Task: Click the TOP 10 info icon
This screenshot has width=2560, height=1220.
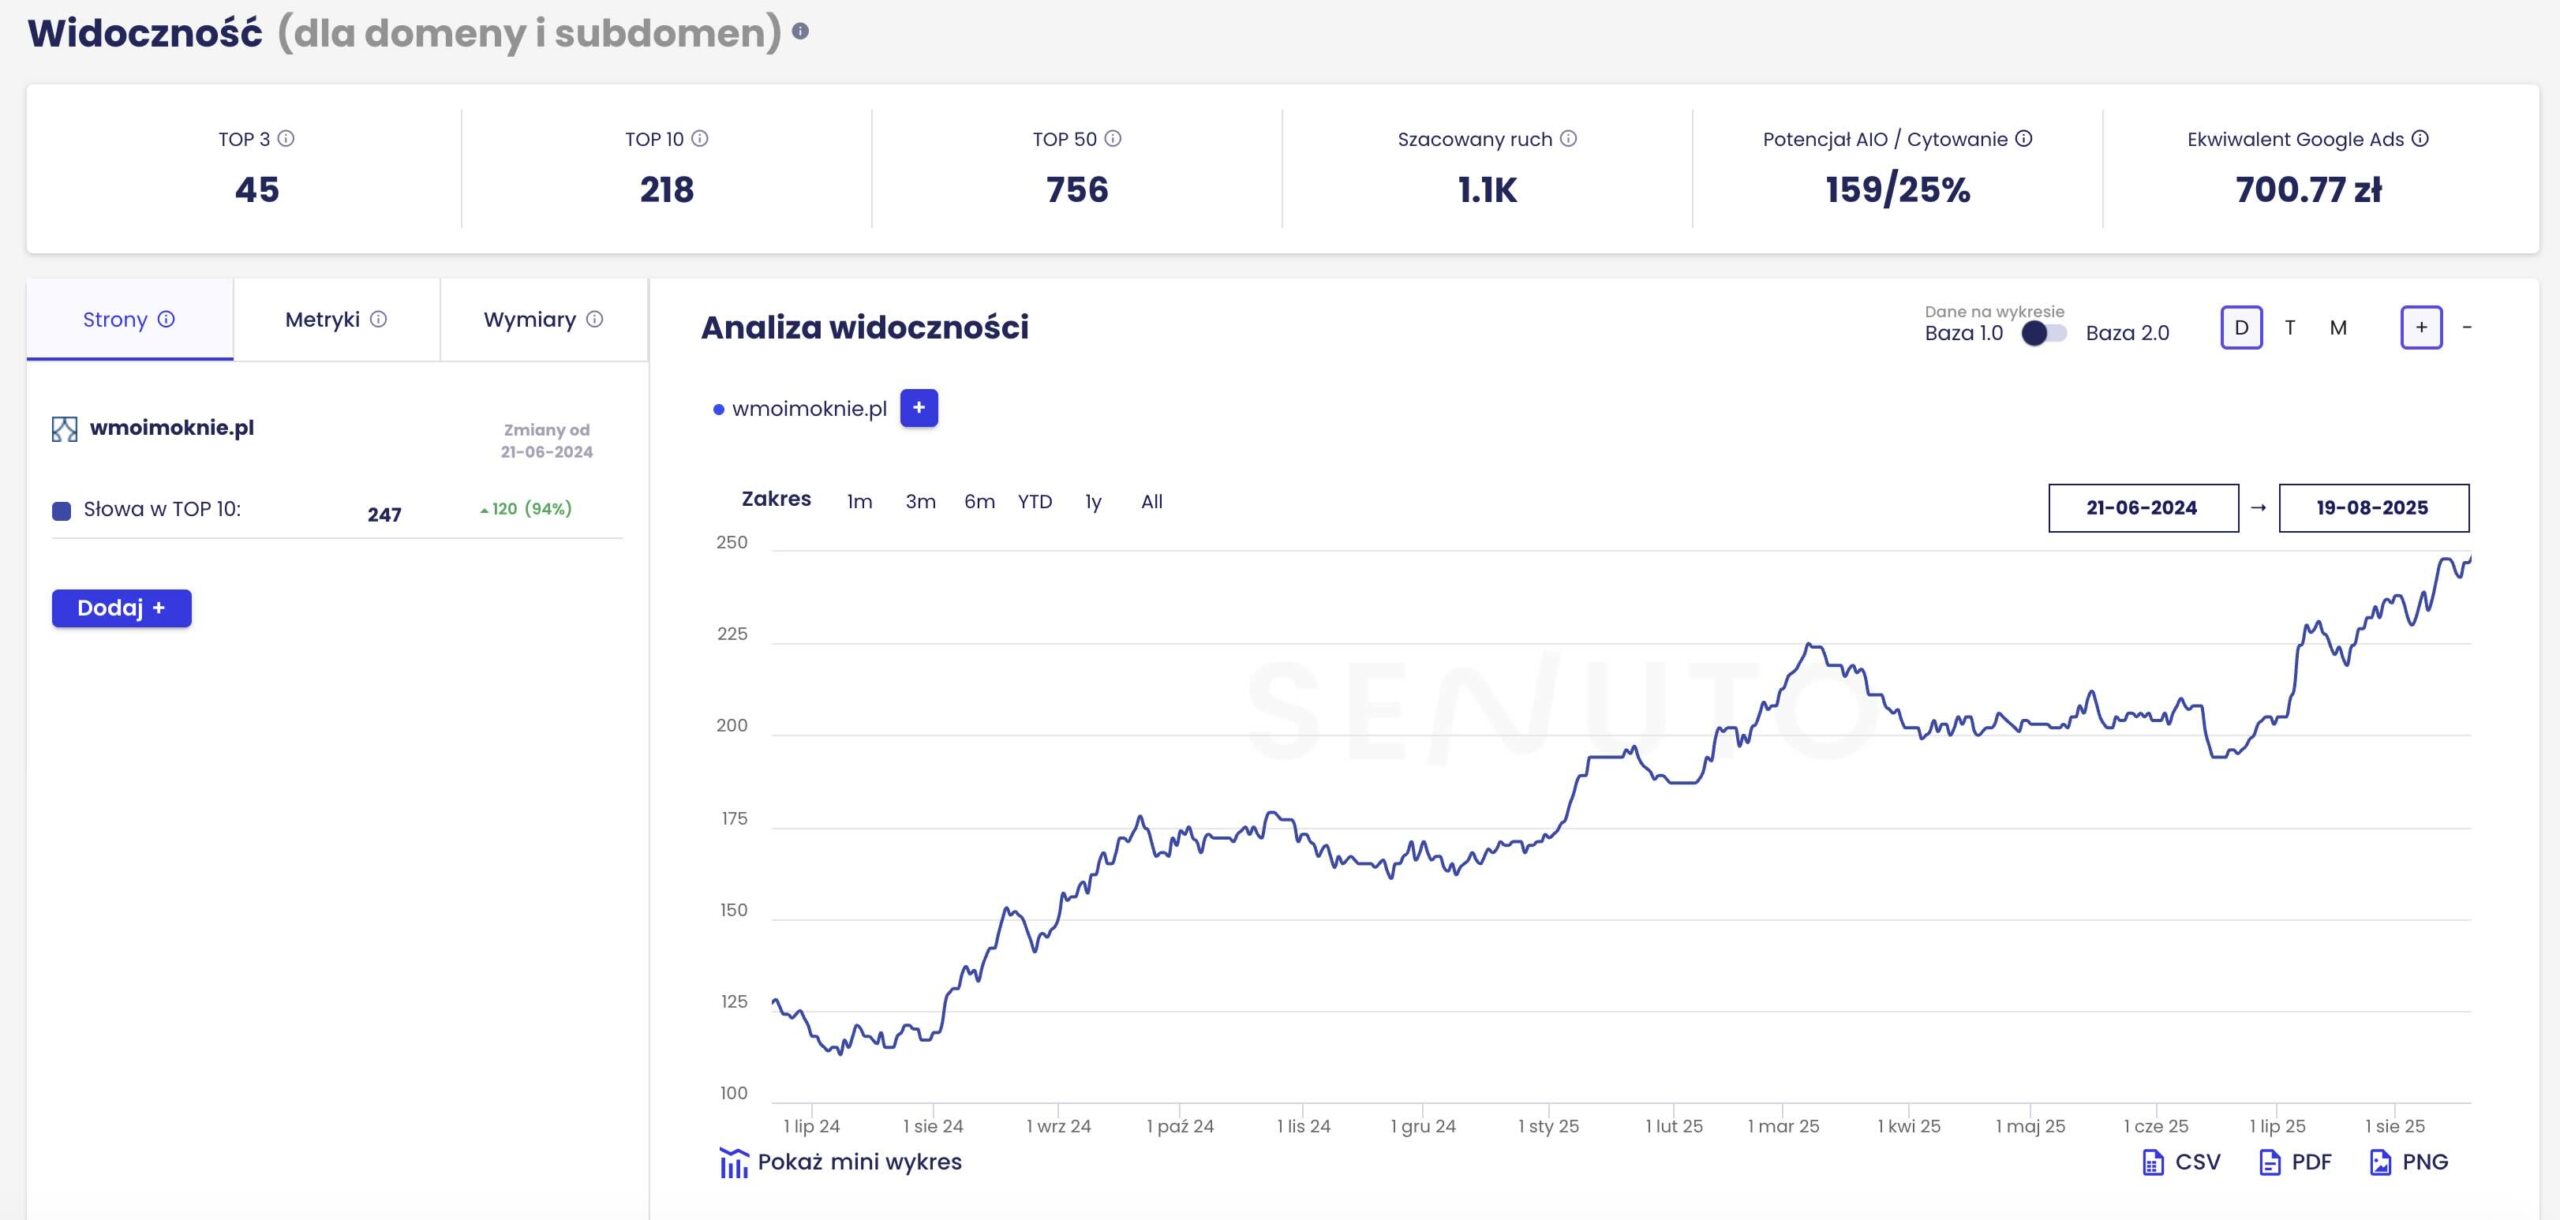Action: pos(700,139)
